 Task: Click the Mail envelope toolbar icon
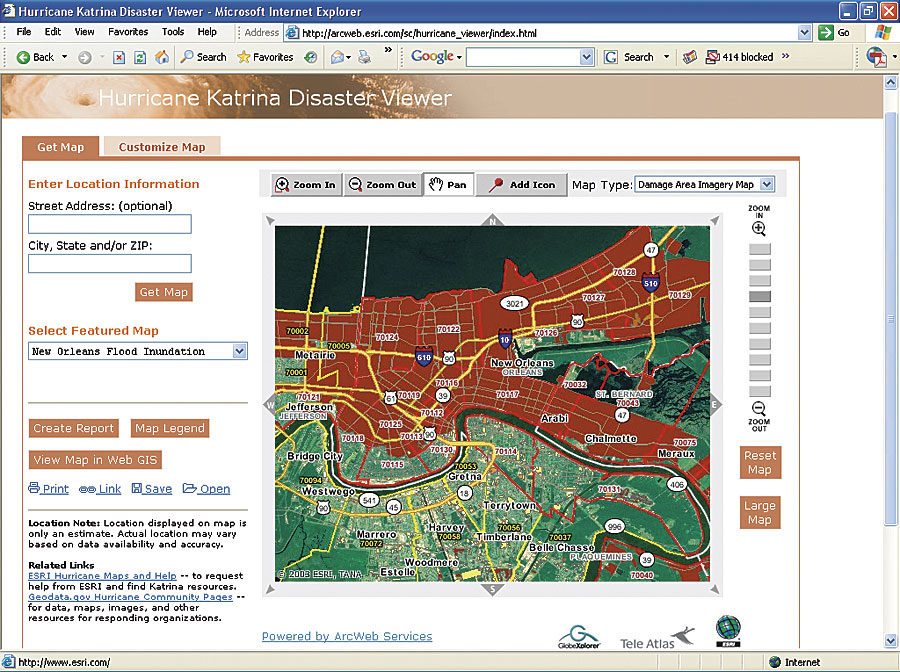click(338, 57)
